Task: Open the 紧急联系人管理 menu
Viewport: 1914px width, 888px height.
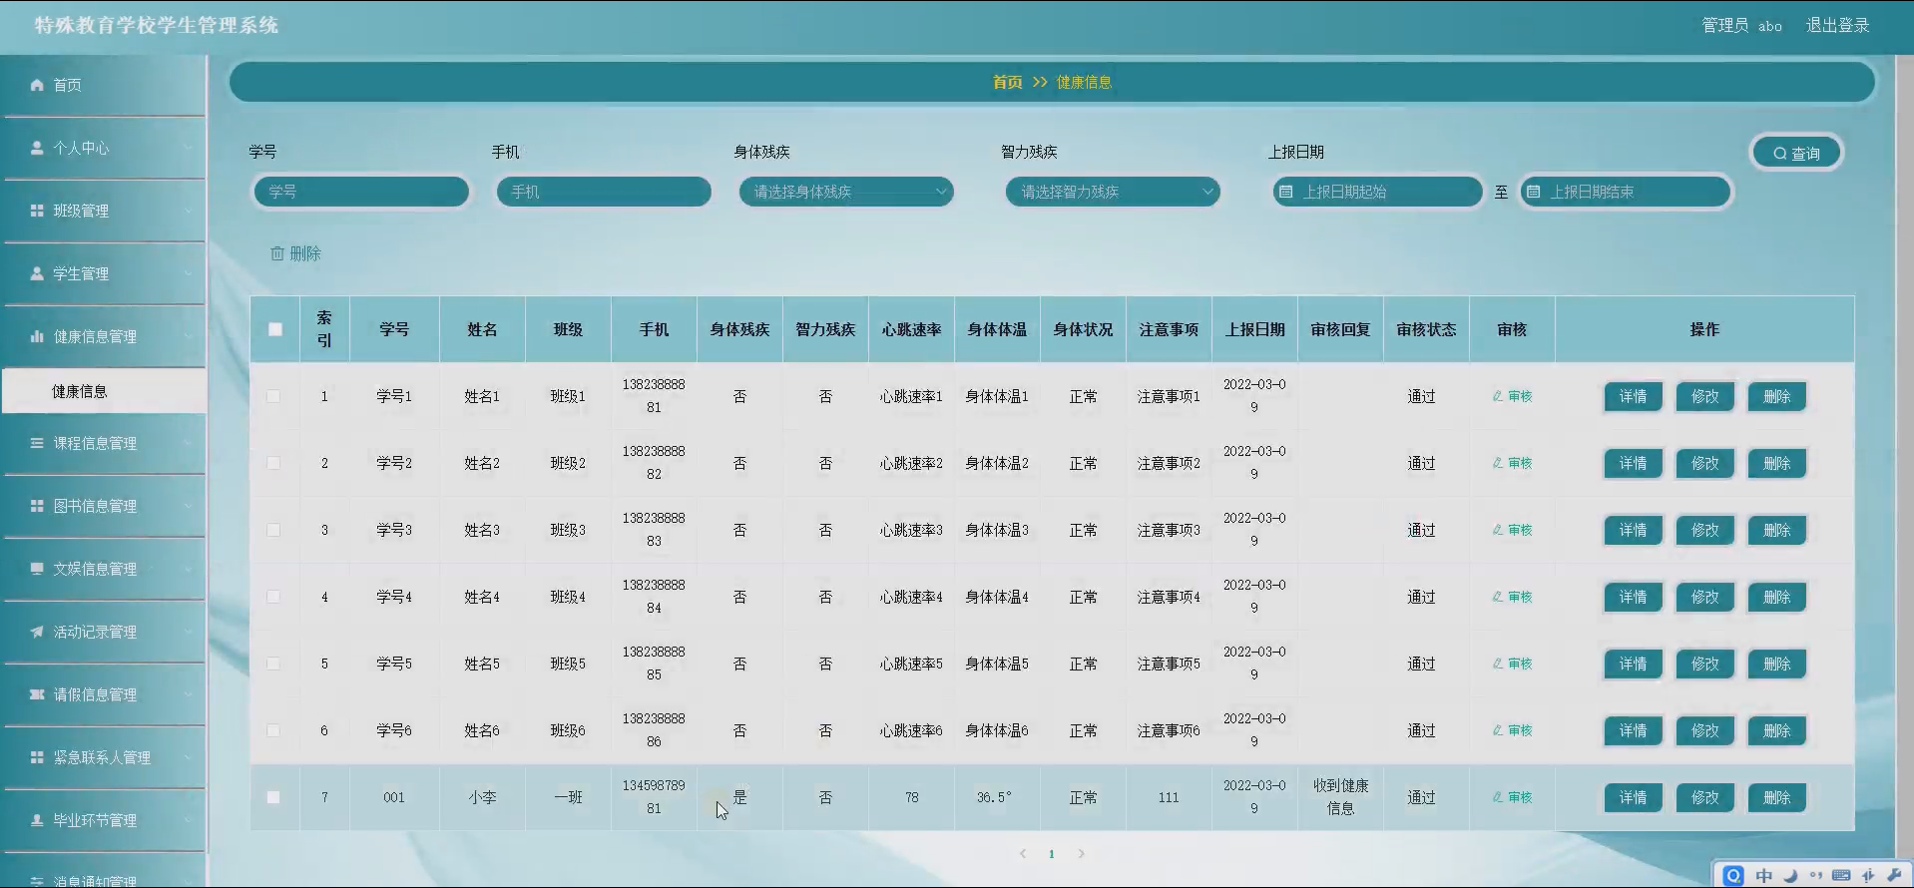Action: click(x=104, y=758)
